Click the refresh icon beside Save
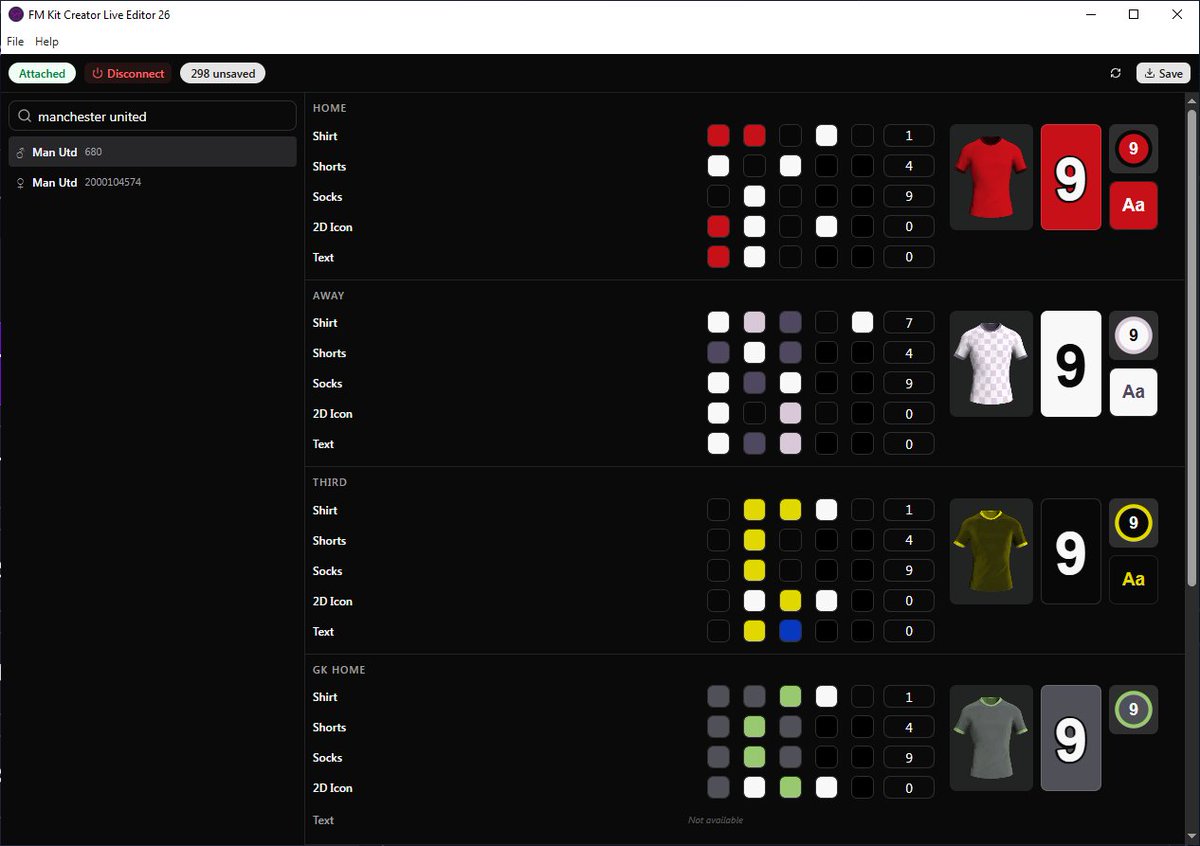Screen dimensions: 1200x846 [x=1115, y=73]
